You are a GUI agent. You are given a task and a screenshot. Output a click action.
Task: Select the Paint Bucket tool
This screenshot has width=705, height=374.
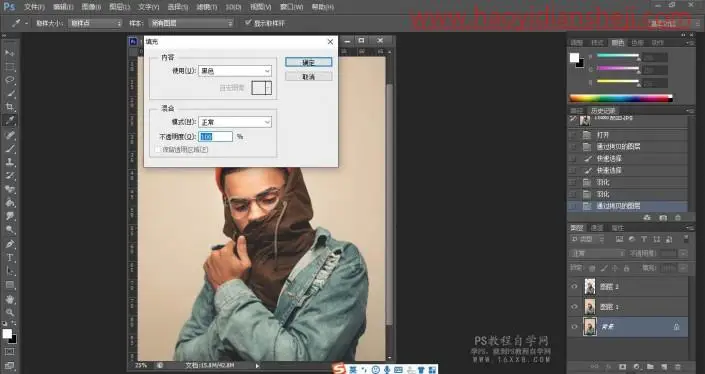(x=9, y=203)
